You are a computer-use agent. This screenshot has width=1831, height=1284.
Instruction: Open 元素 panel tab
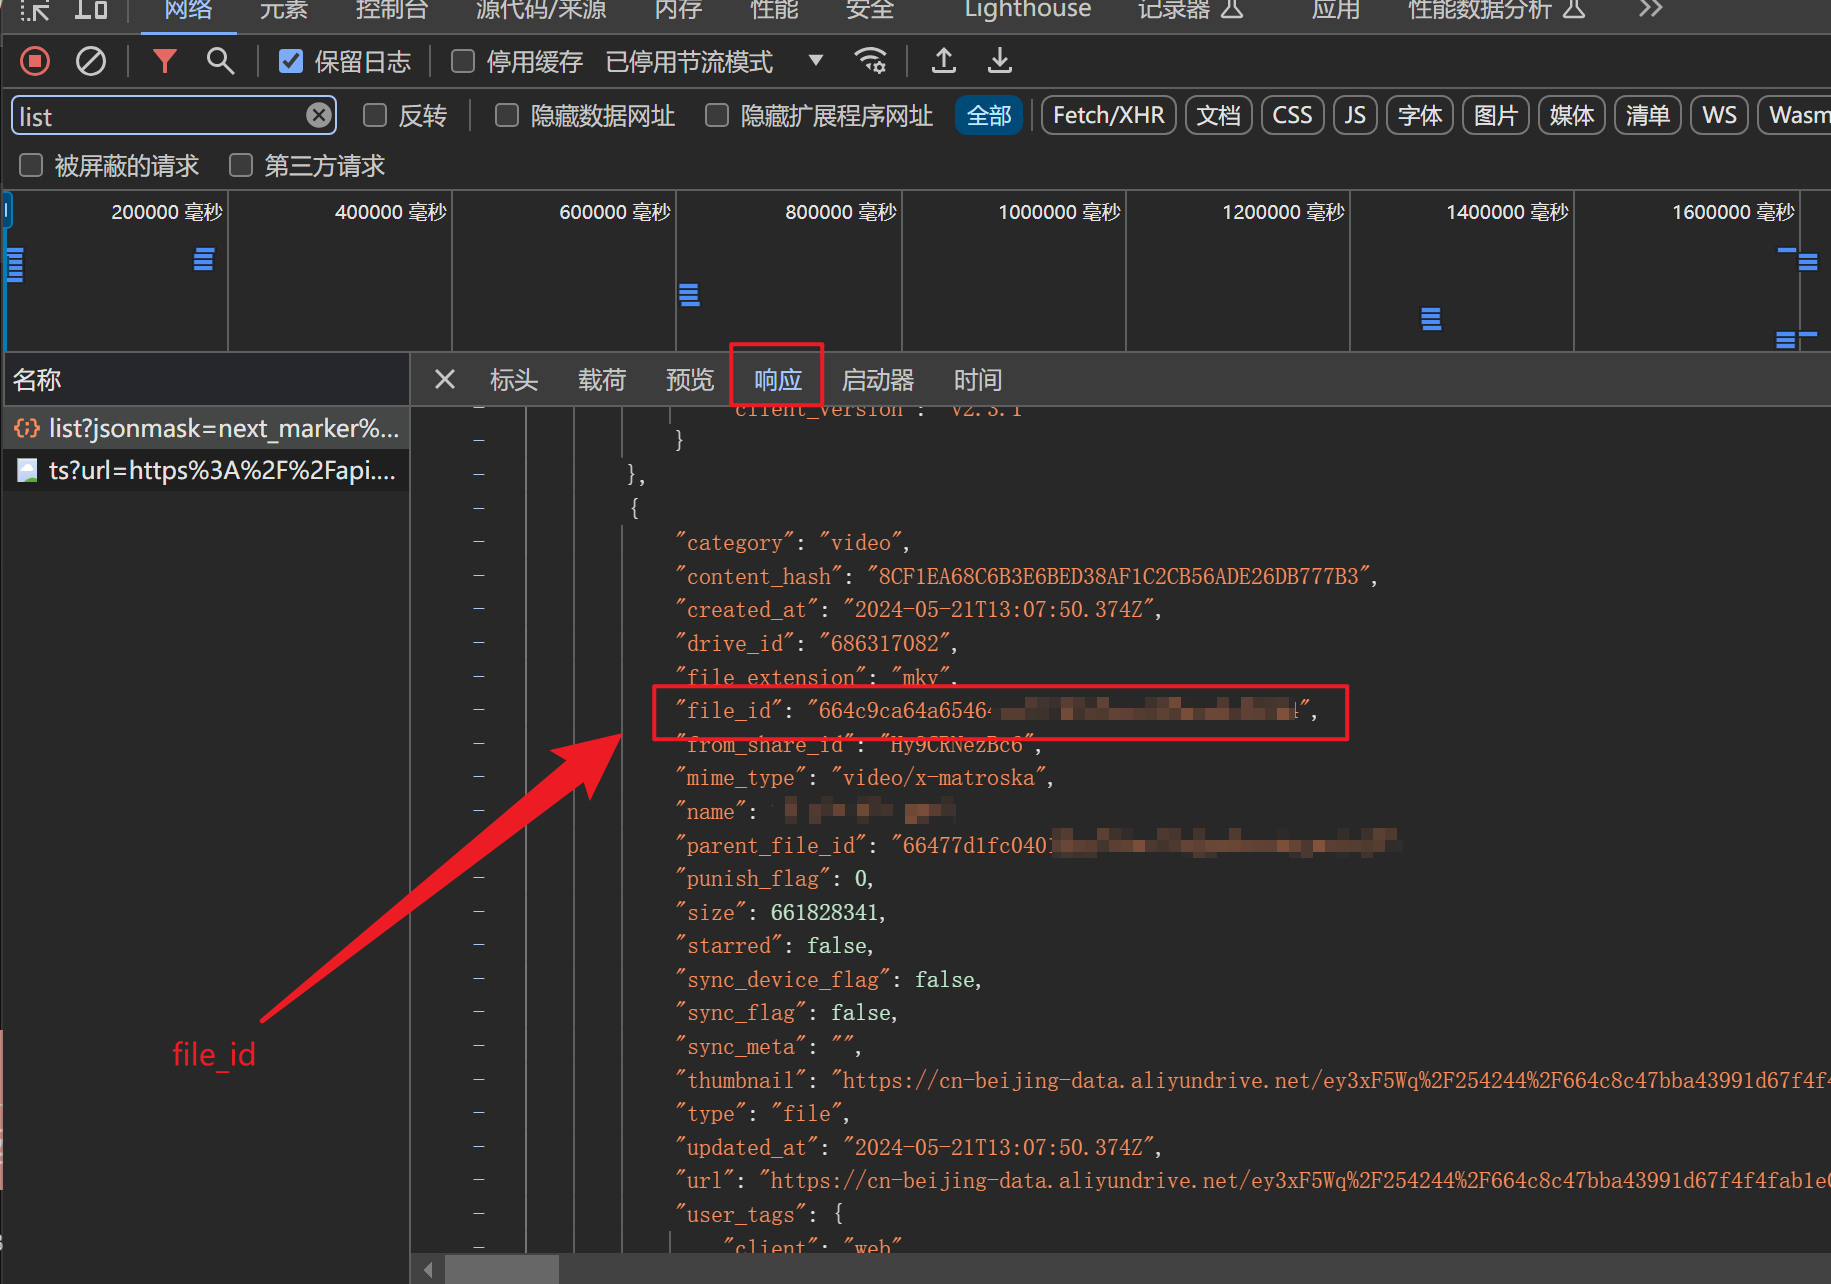(283, 10)
